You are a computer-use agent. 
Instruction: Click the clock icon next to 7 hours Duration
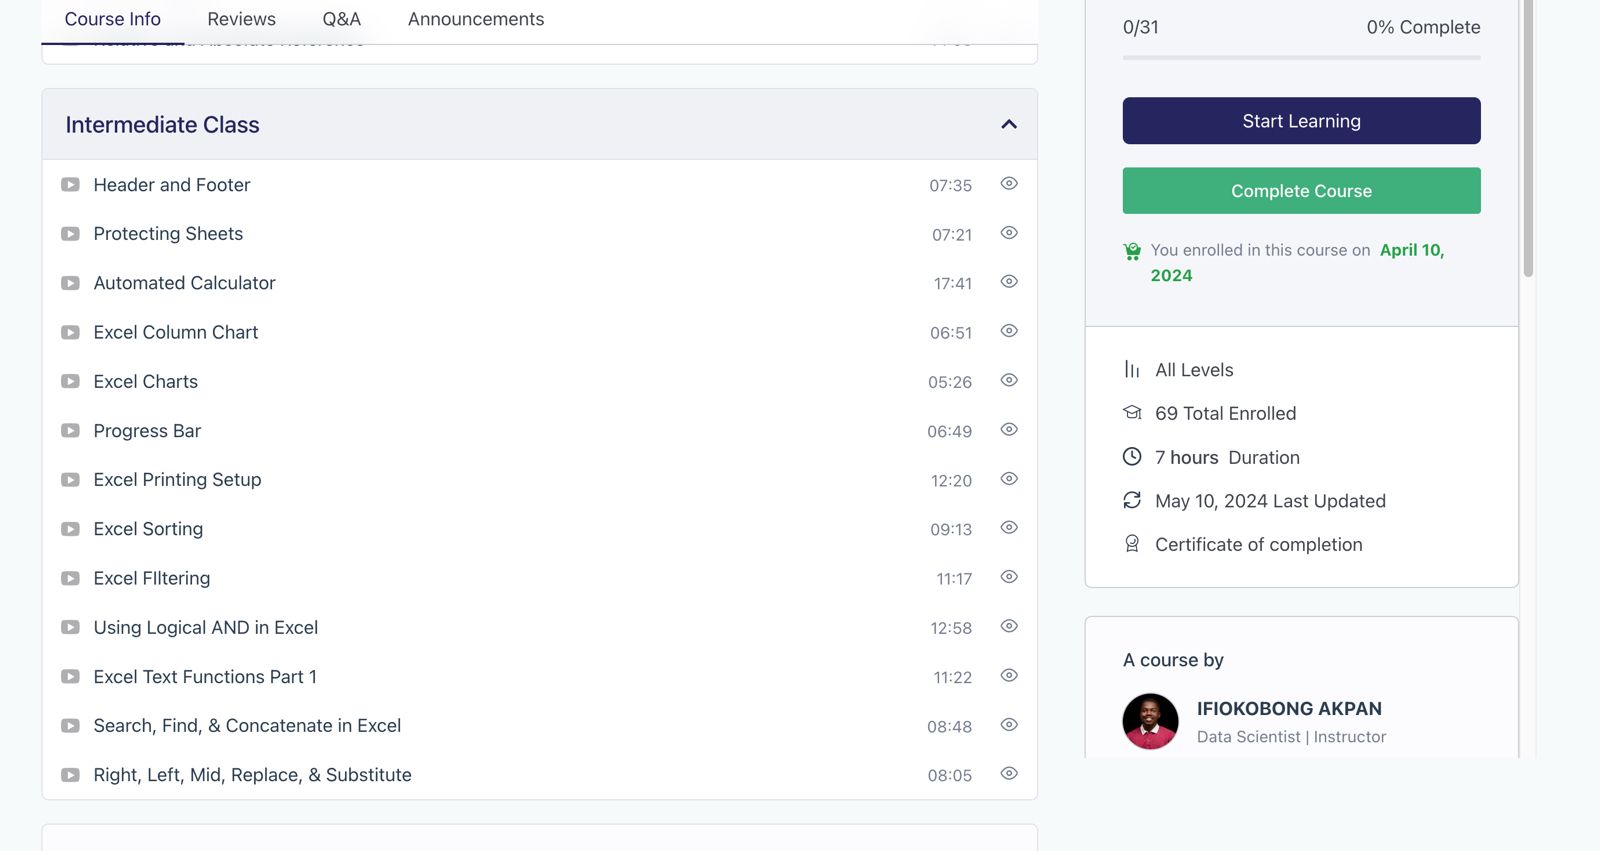[1132, 457]
